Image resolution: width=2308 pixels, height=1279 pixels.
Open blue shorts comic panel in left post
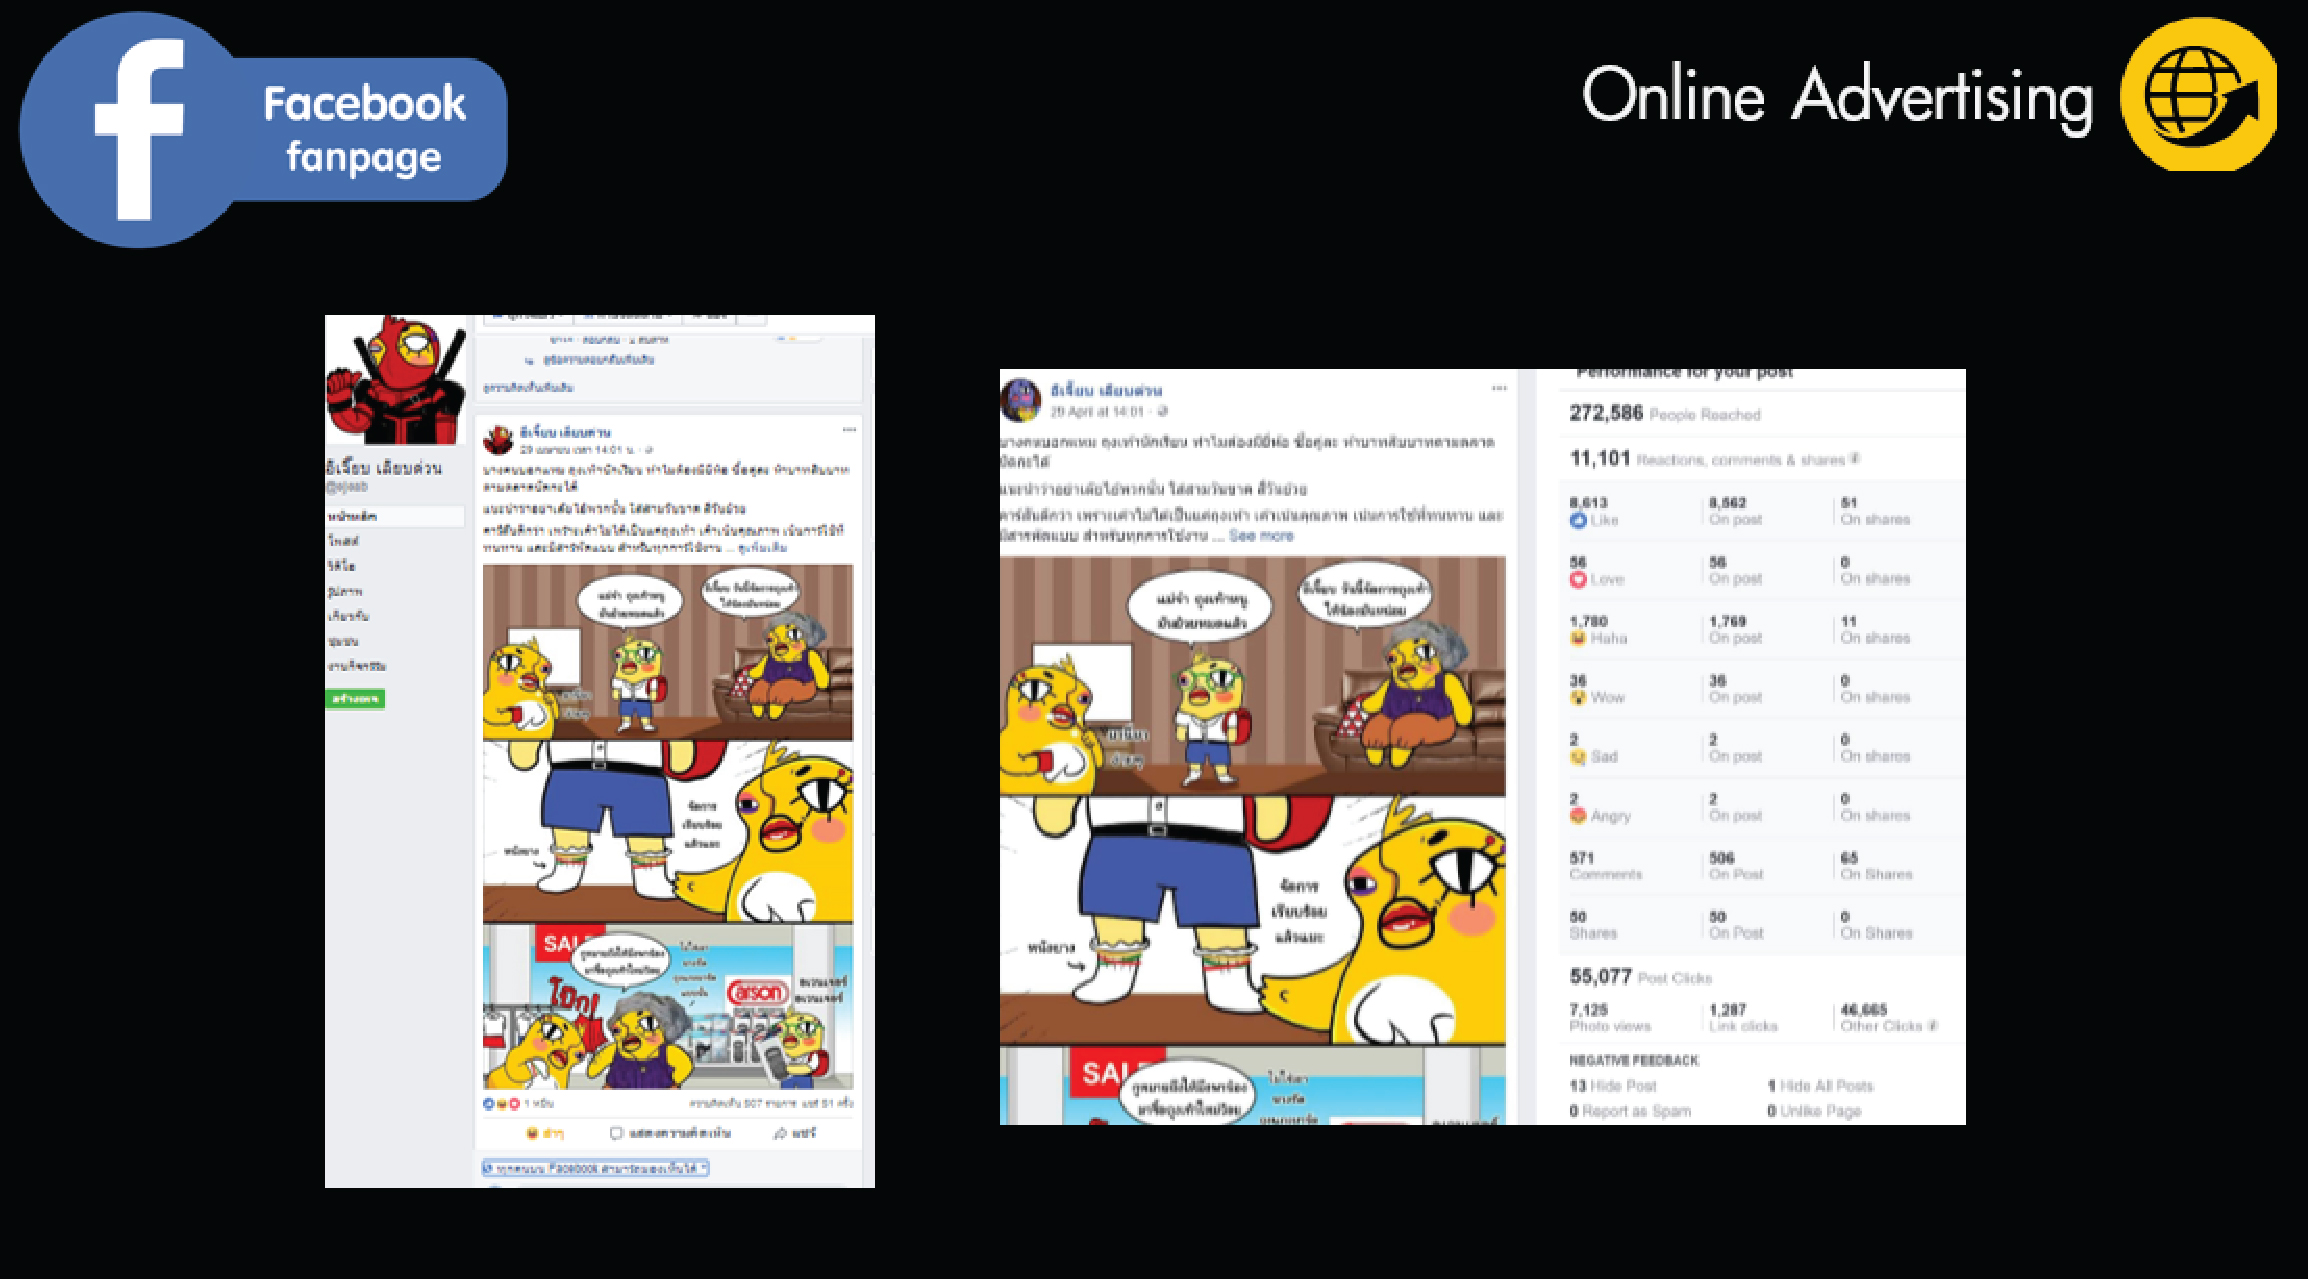click(x=668, y=832)
